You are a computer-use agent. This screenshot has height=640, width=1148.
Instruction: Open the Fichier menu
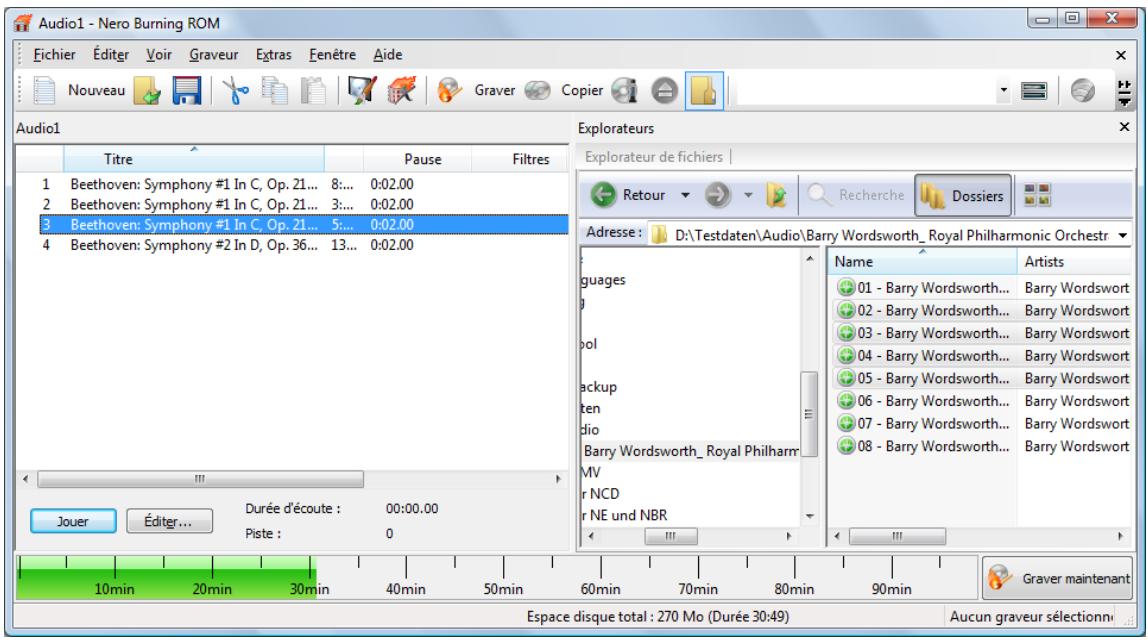[54, 55]
